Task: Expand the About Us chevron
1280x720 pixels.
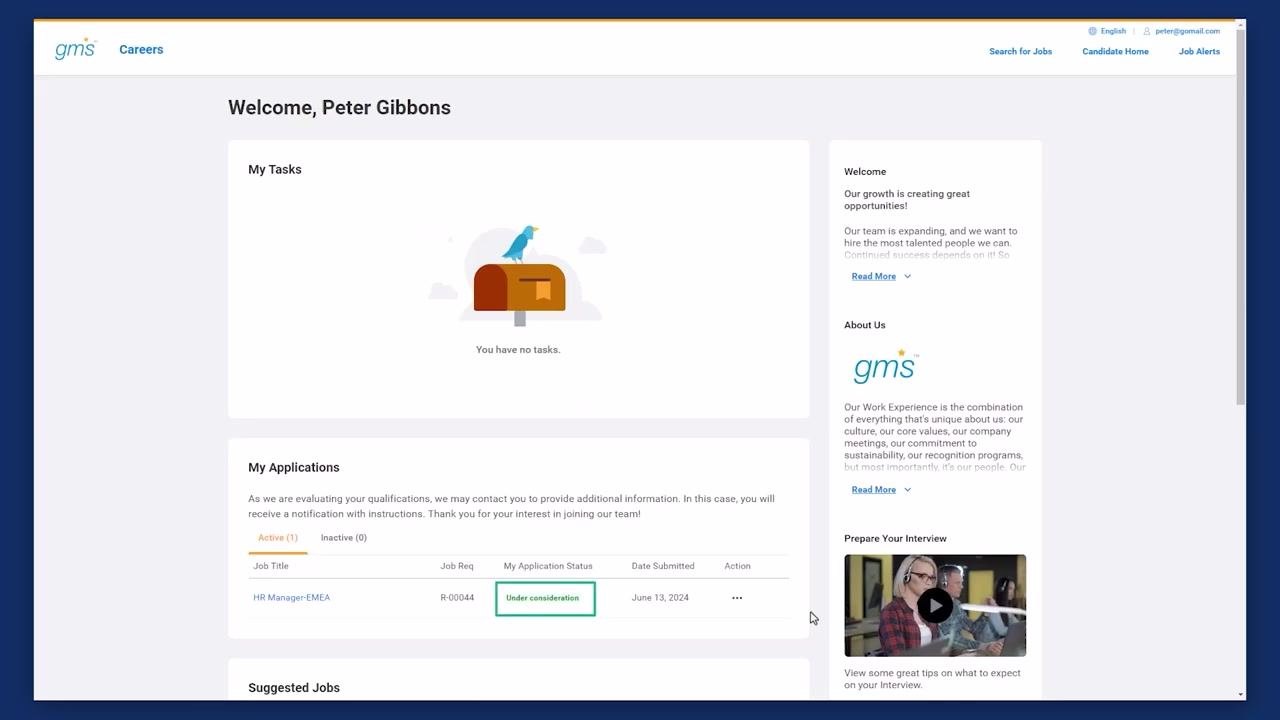Action: click(907, 489)
